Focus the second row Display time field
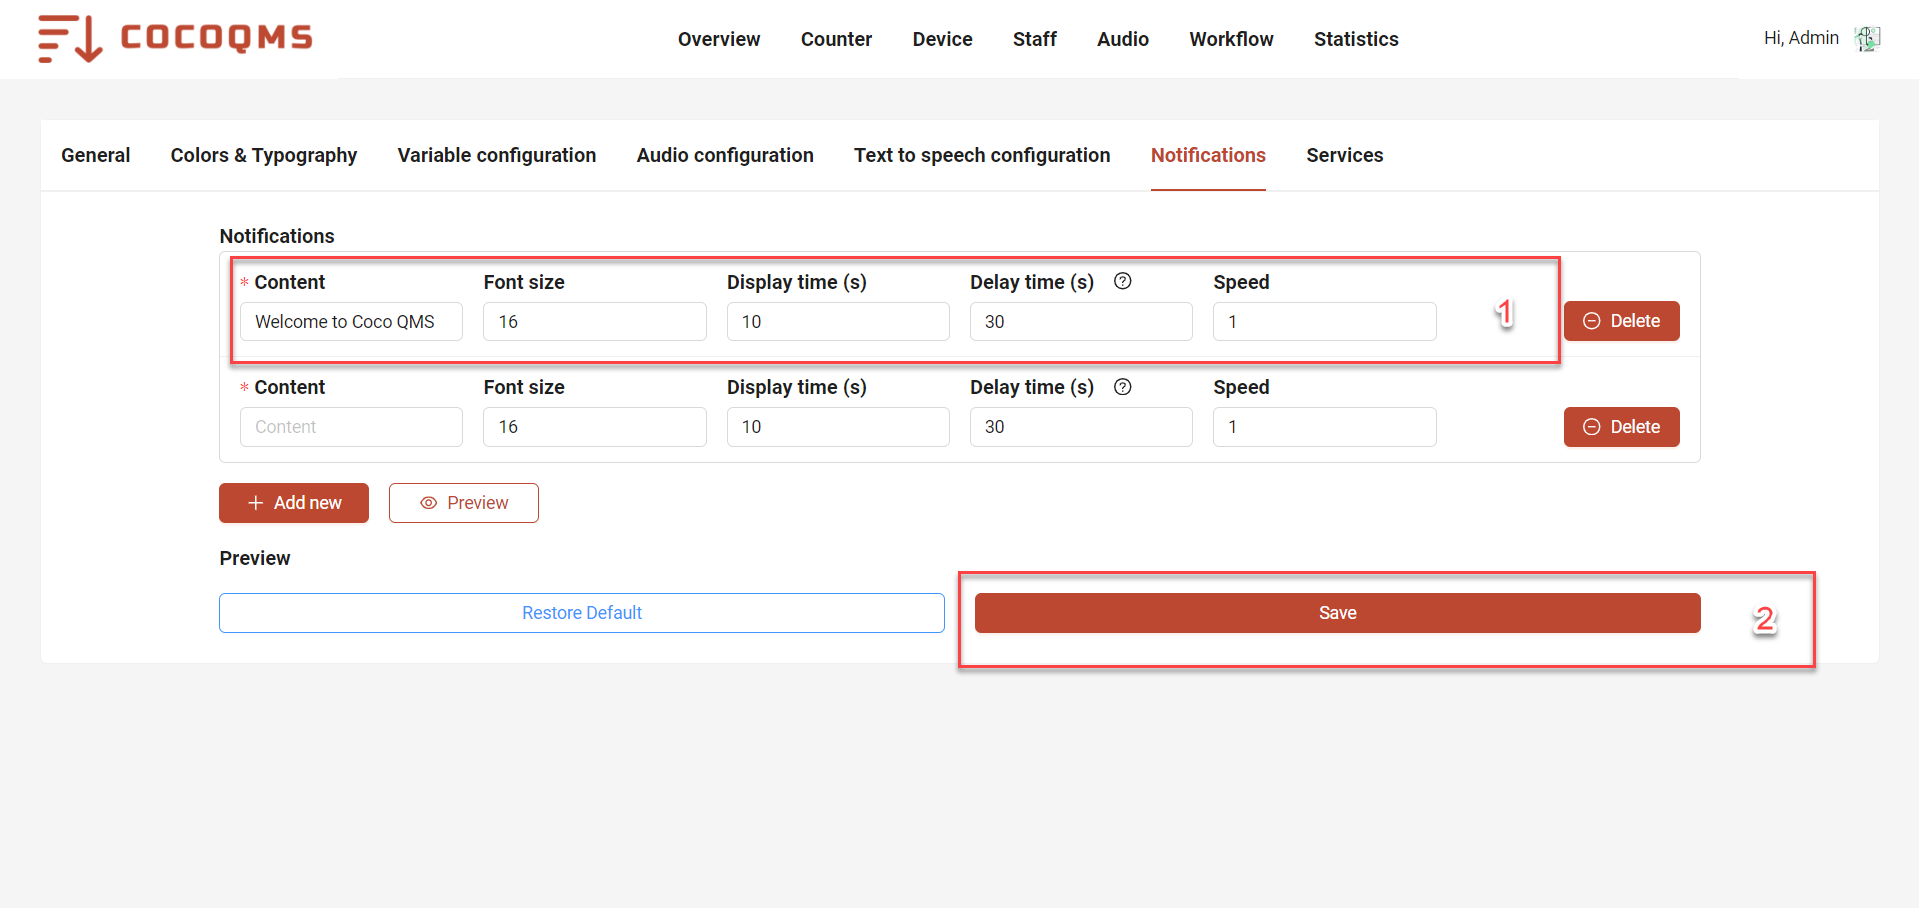 coord(838,427)
